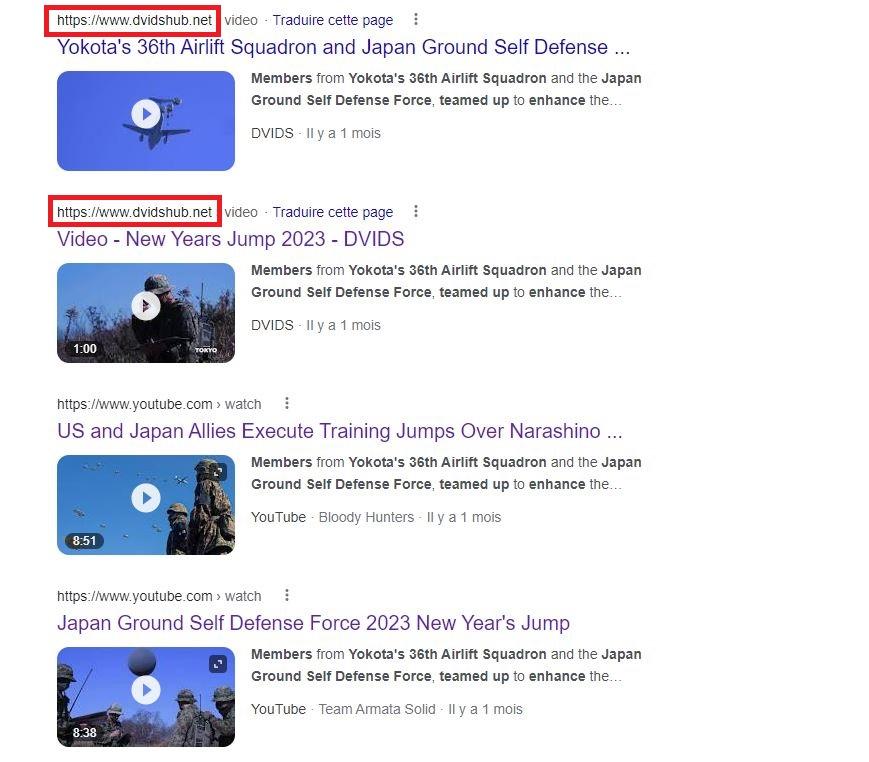Open options menu for Yokota's 36th Airlift result

[x=416, y=20]
